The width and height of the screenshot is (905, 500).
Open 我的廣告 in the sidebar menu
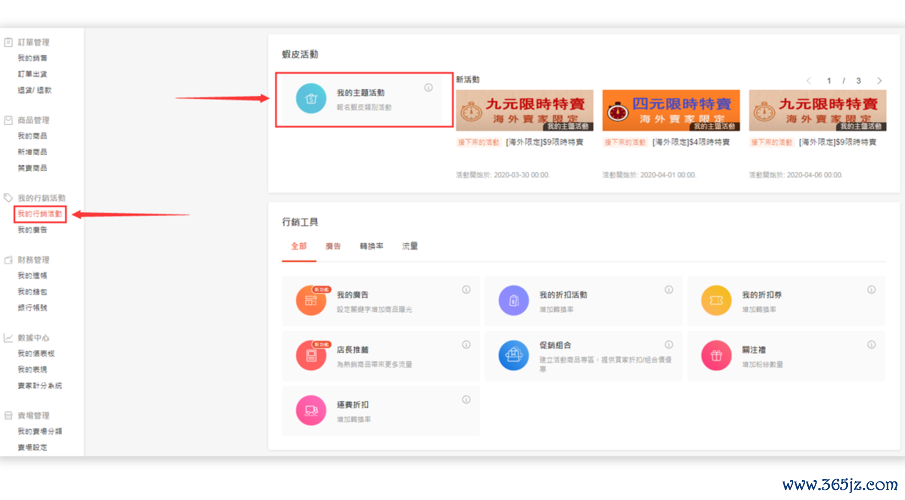32,230
